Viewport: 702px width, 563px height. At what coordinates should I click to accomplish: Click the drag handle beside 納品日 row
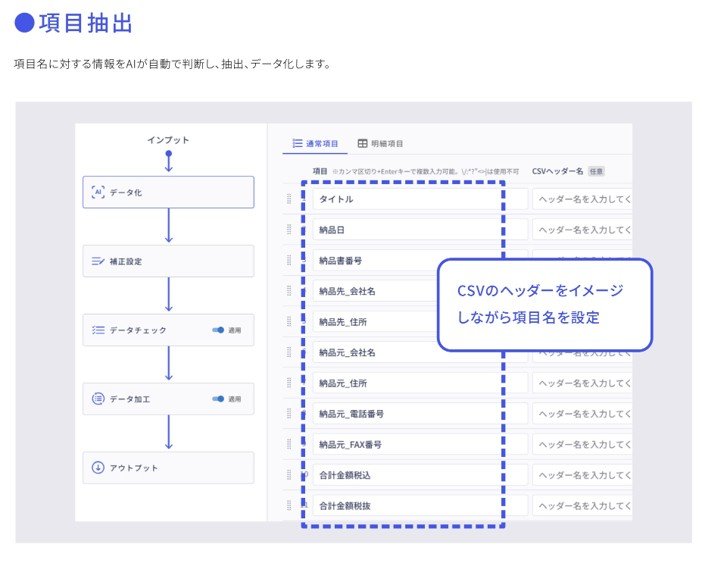coord(289,230)
